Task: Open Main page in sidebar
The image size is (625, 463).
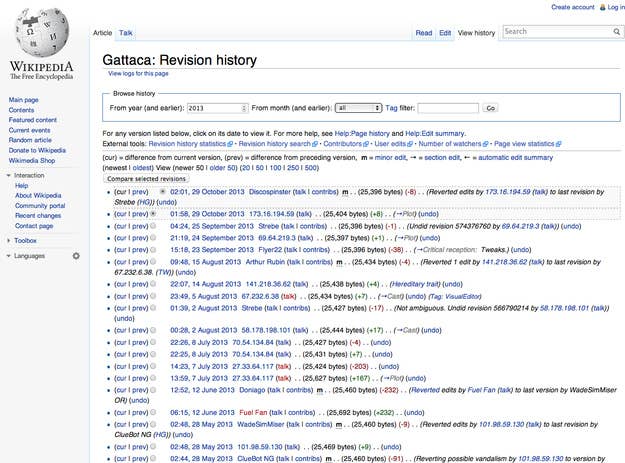Action: (x=24, y=100)
